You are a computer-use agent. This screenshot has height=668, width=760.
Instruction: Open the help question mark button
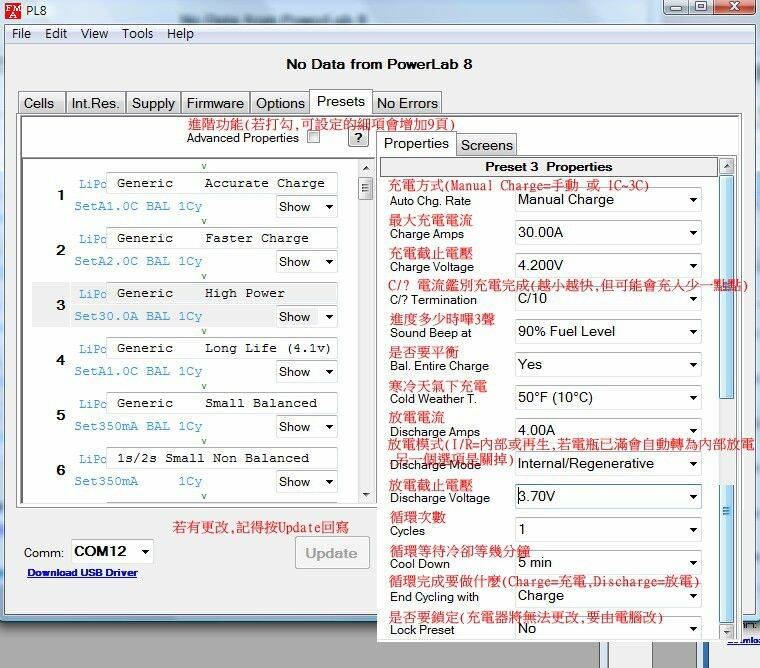358,138
